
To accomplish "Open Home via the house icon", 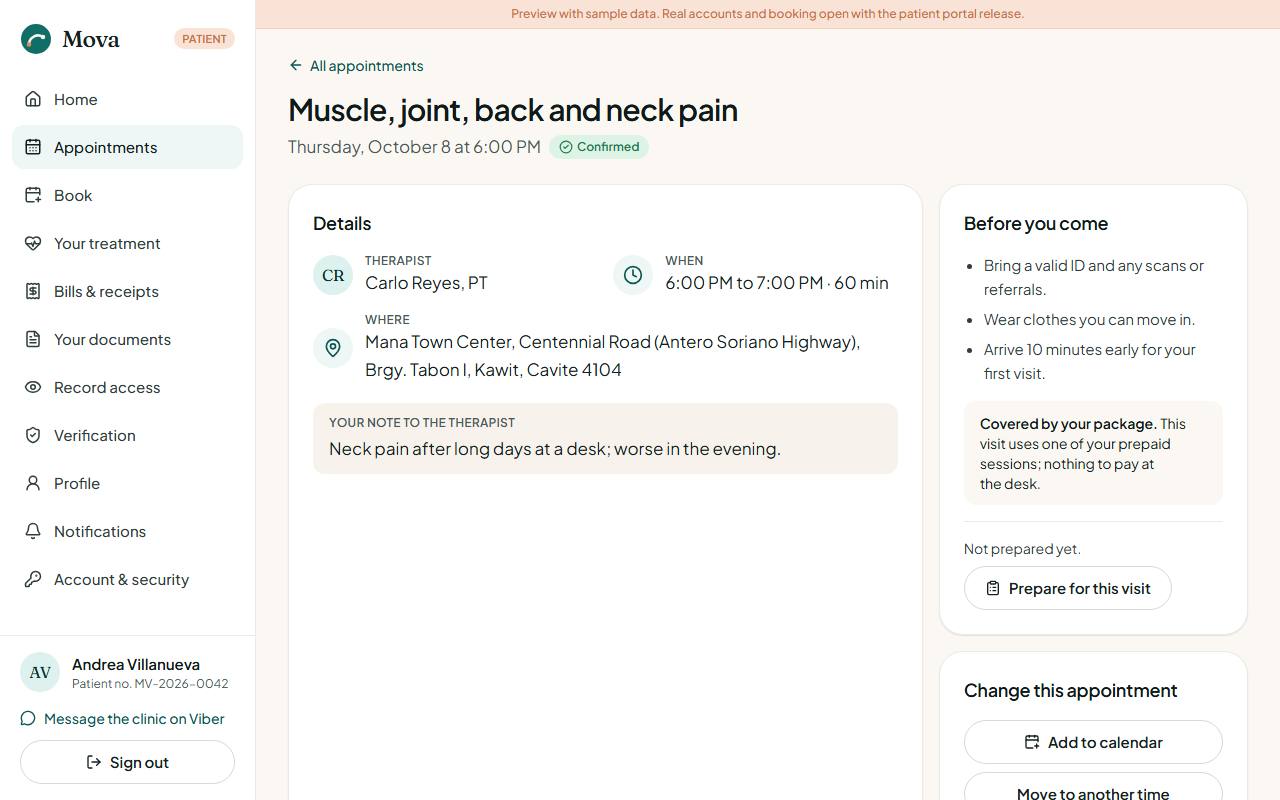I will pyautogui.click(x=33, y=99).
